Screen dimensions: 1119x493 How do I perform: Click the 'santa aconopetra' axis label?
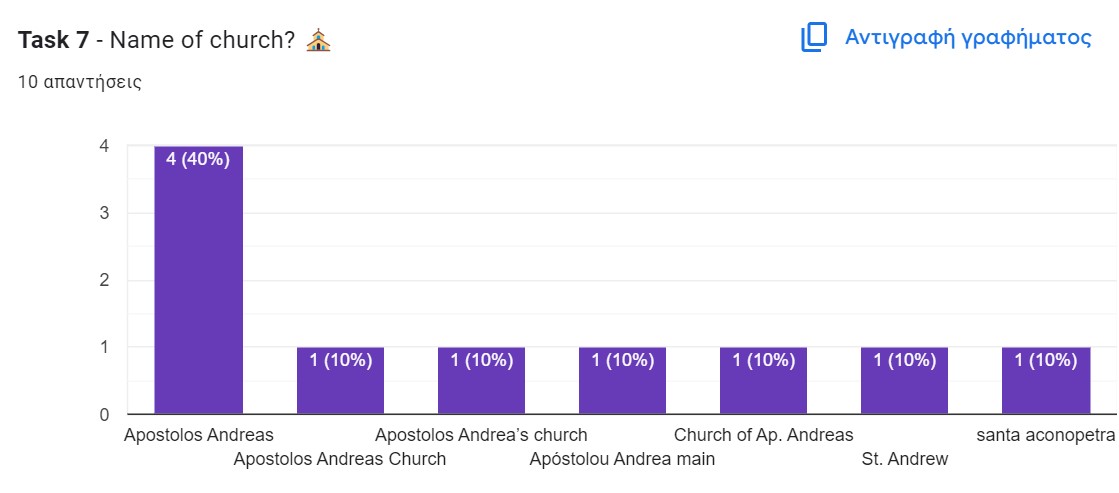coord(1045,435)
